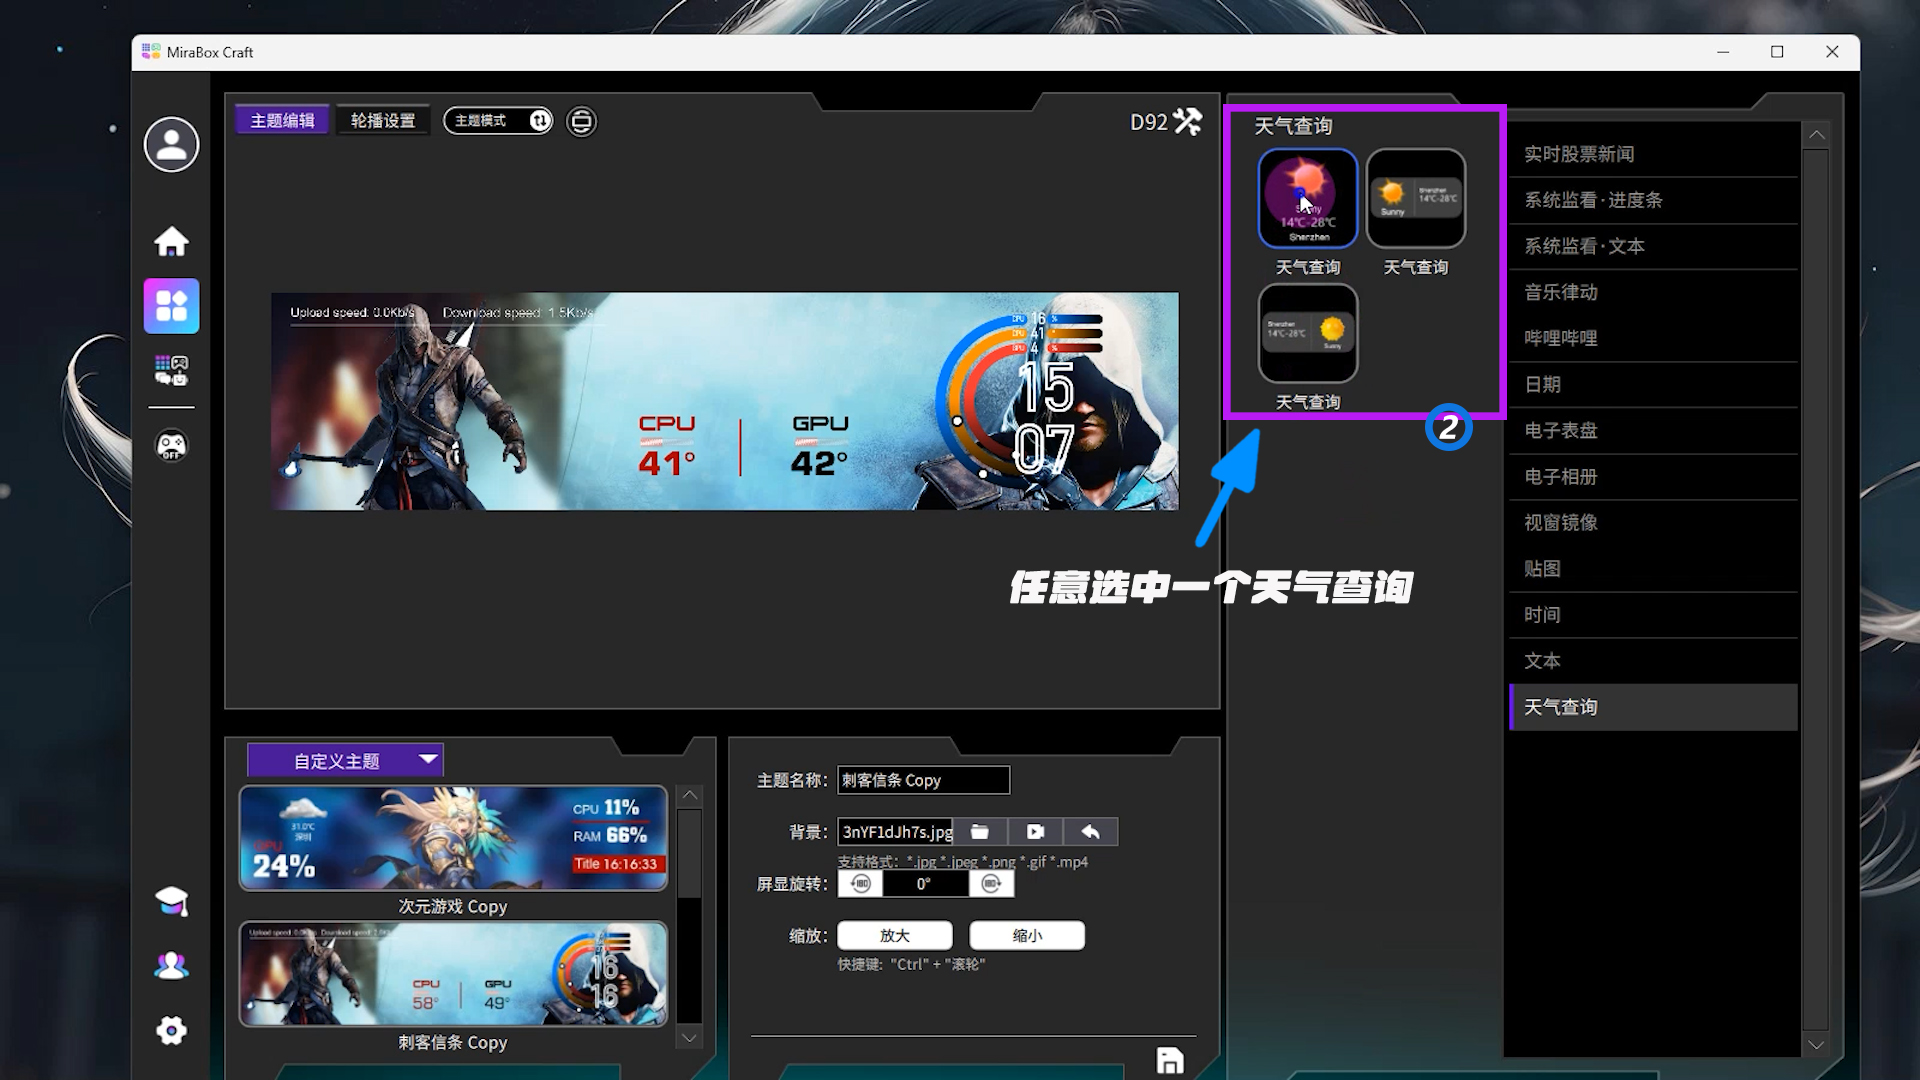
Task: Expand the 自定义主题 dropdown
Action: click(345, 761)
